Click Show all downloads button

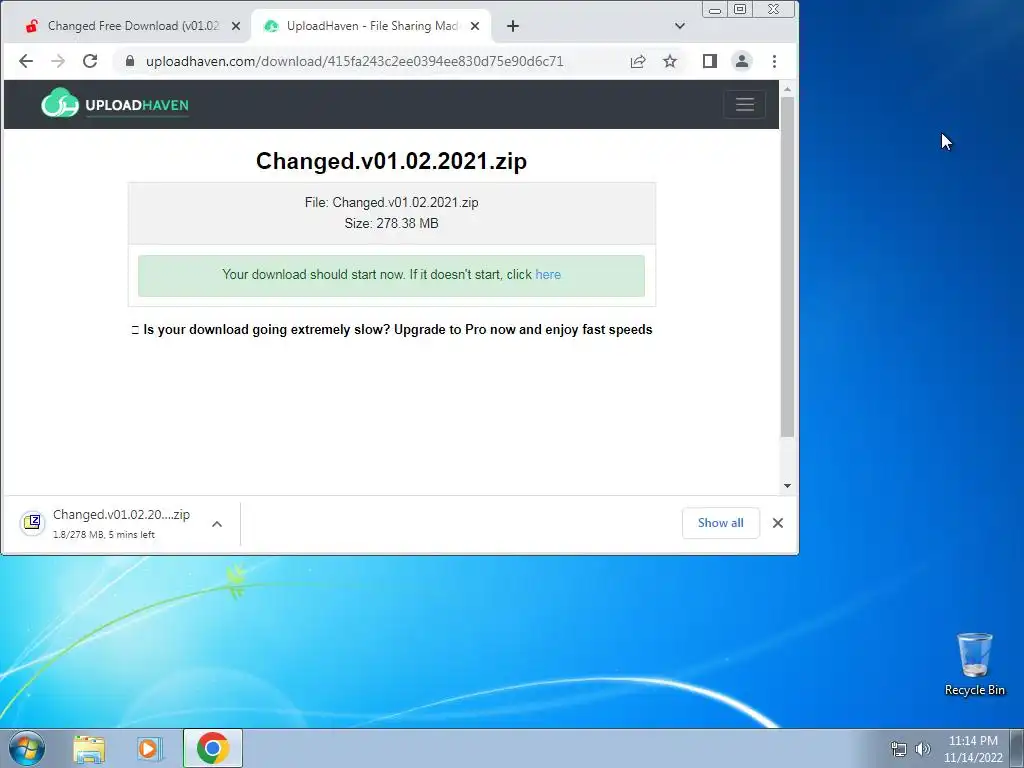tap(720, 523)
